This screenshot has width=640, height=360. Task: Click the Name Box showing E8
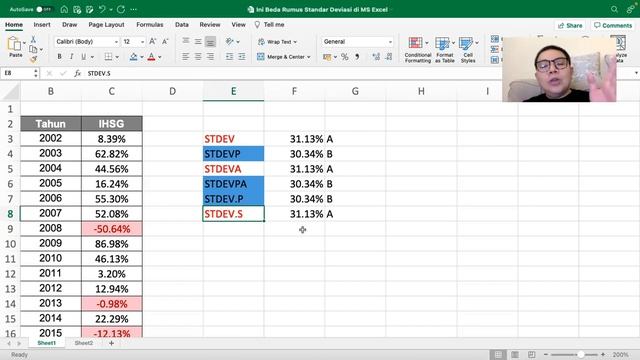point(19,73)
